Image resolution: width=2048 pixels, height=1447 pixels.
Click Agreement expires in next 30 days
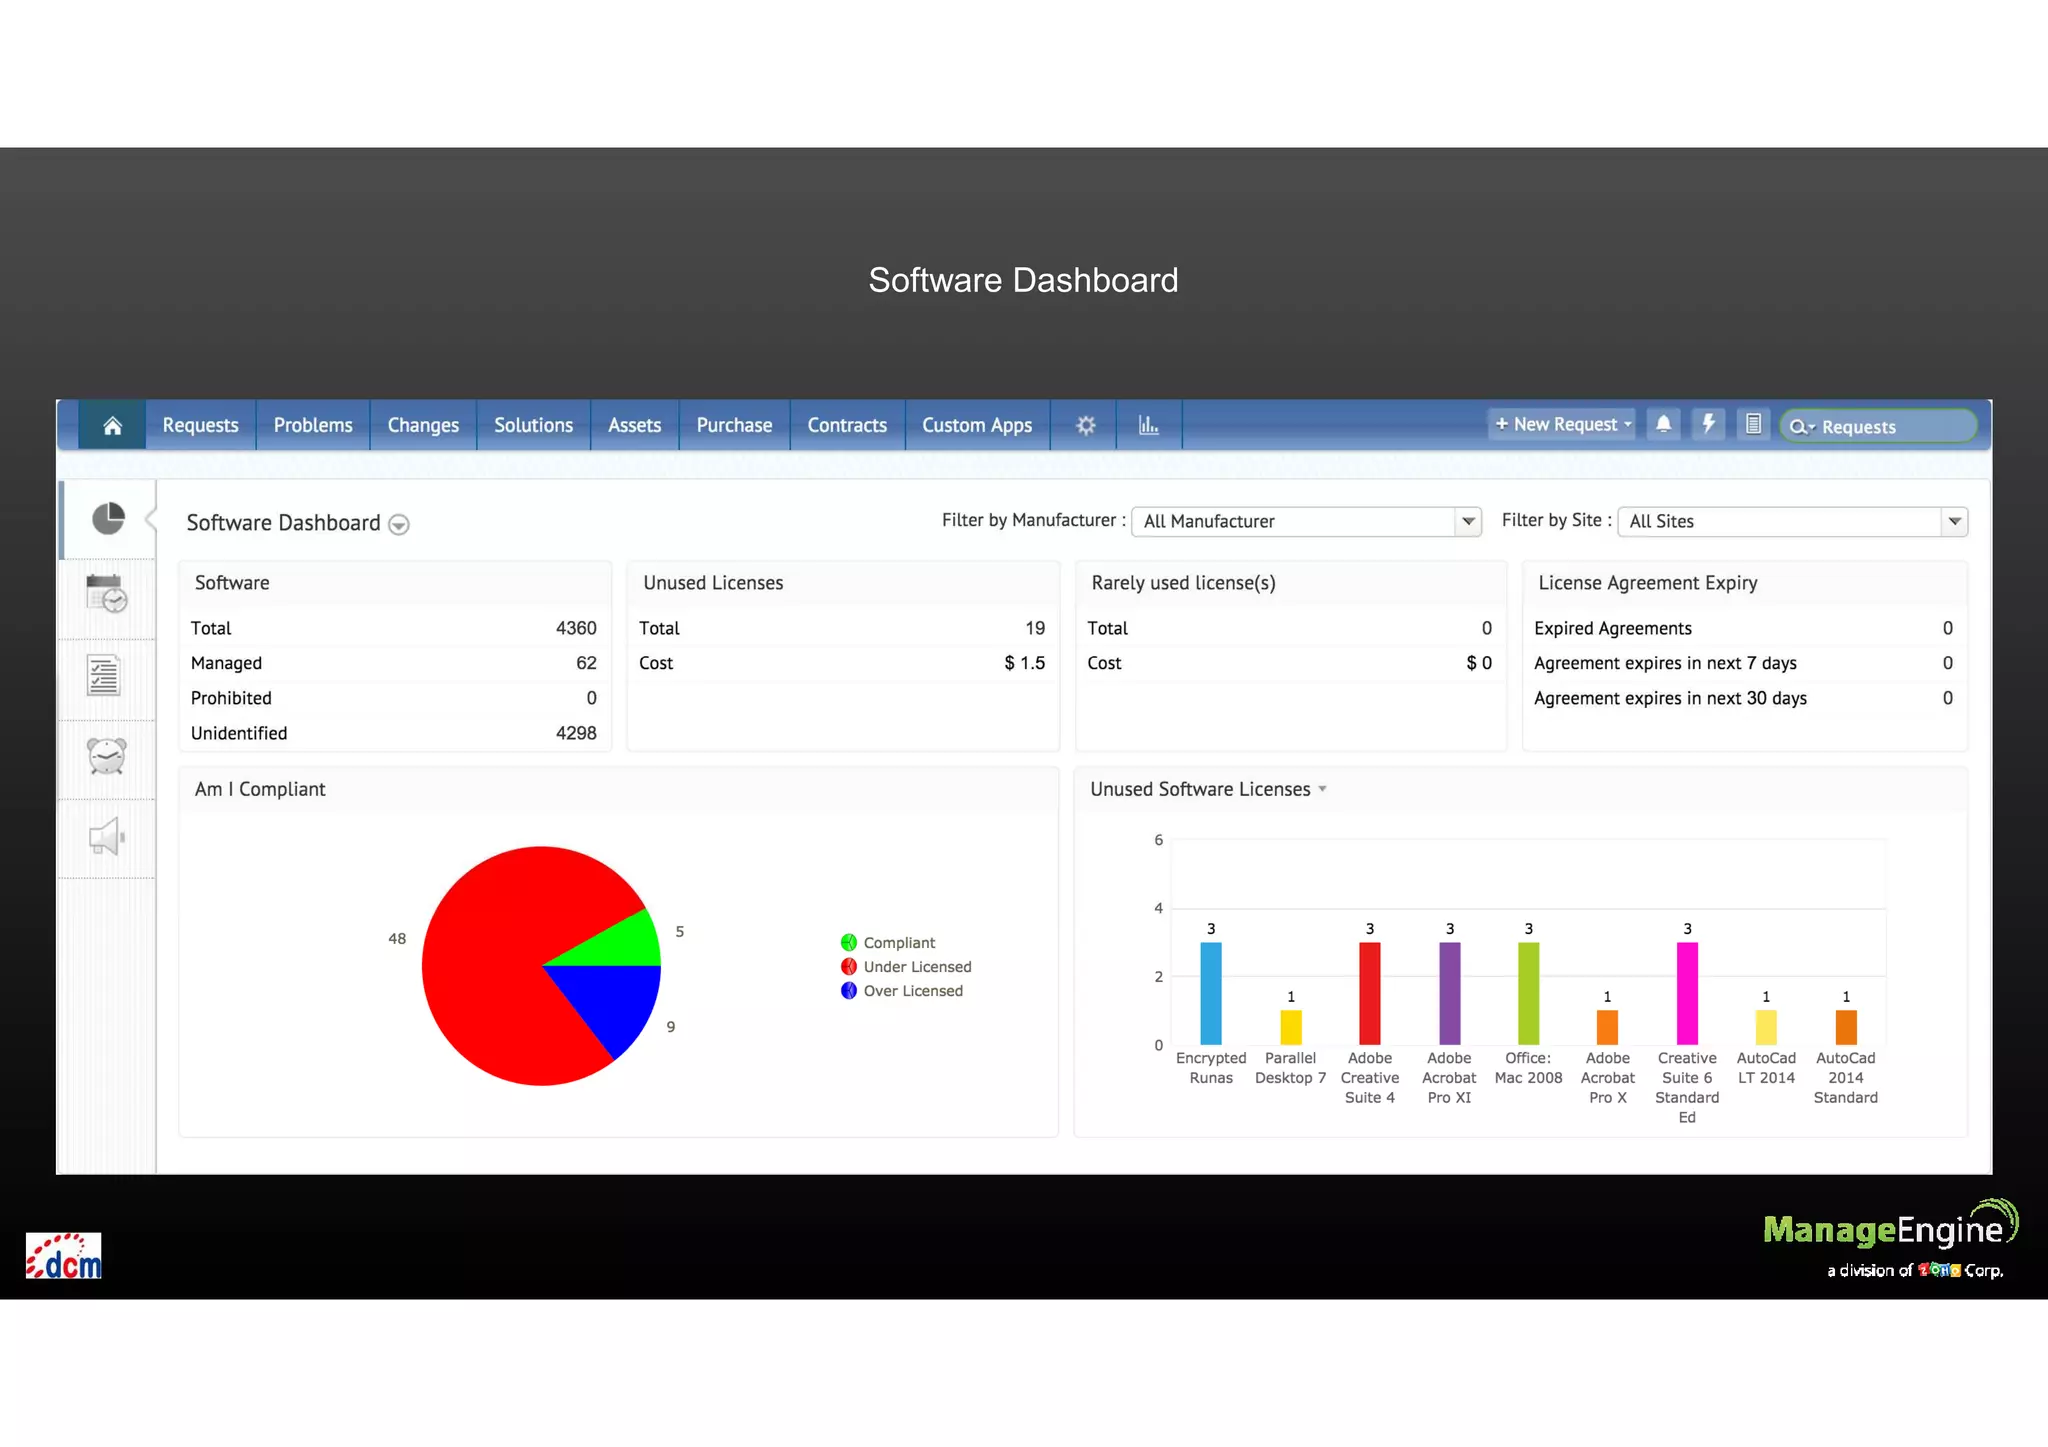tap(1744, 699)
